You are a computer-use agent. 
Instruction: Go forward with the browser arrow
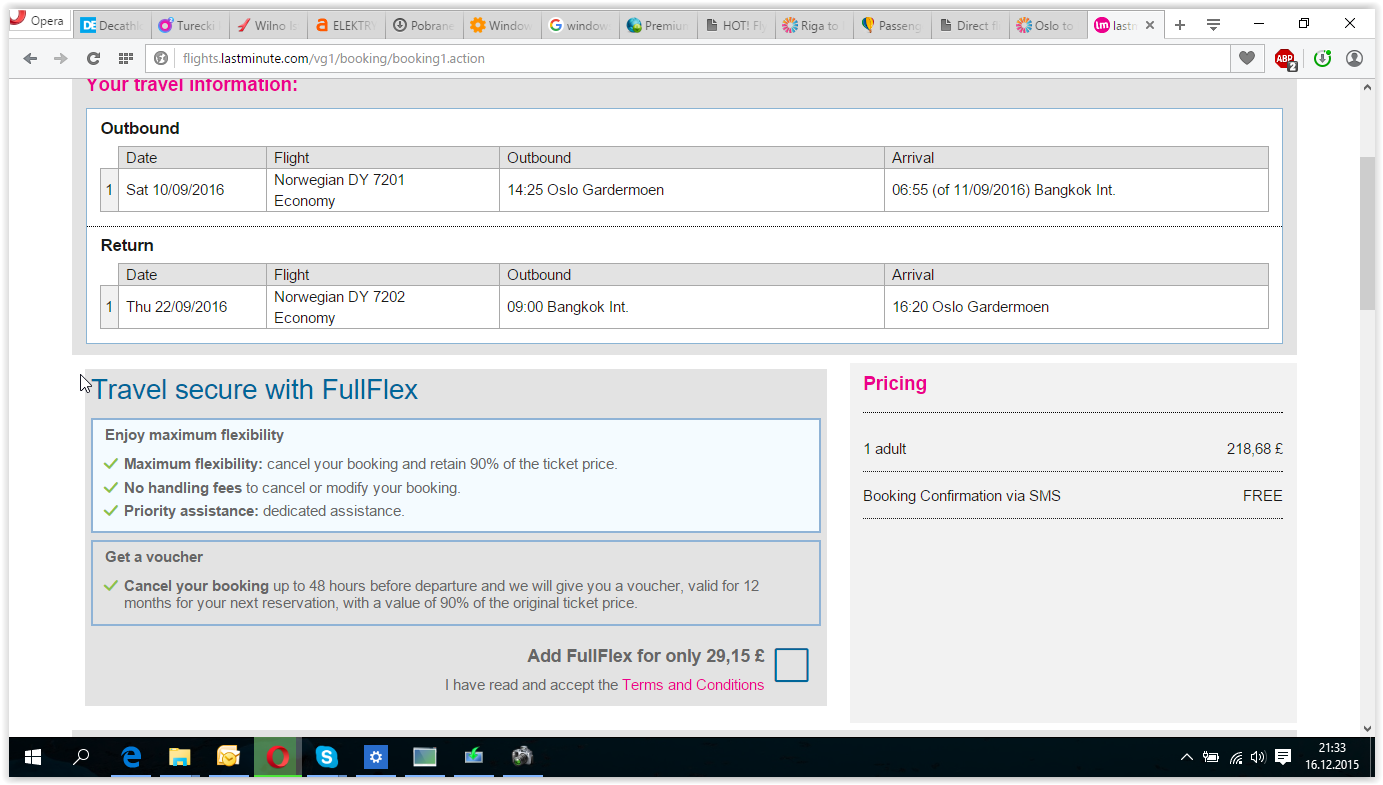[x=61, y=59]
